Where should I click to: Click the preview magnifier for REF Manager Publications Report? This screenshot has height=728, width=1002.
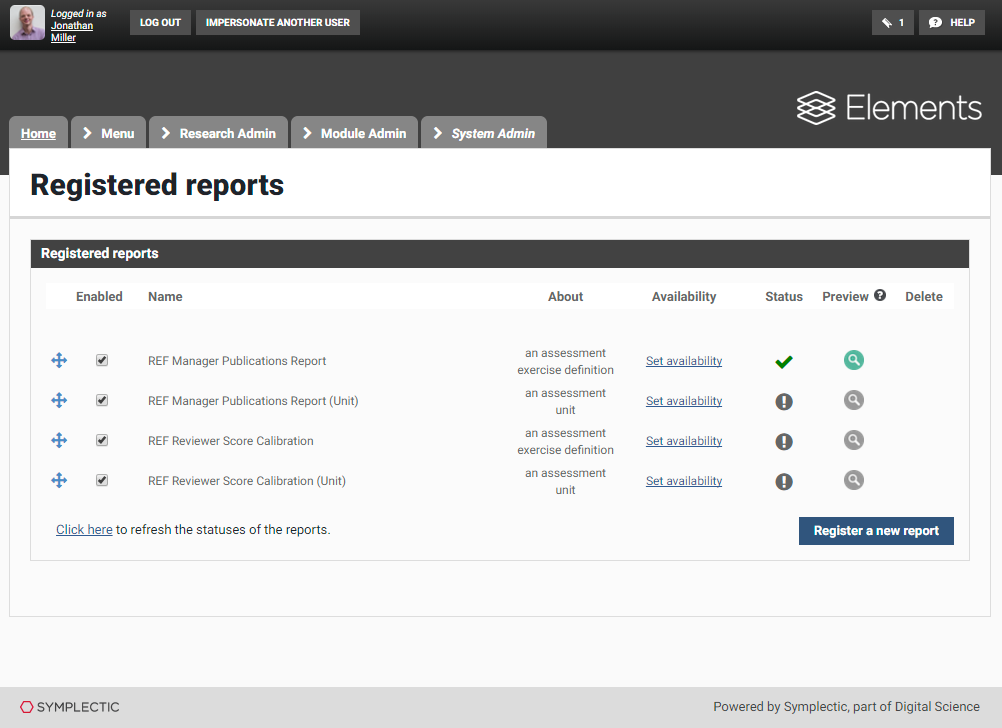click(853, 360)
